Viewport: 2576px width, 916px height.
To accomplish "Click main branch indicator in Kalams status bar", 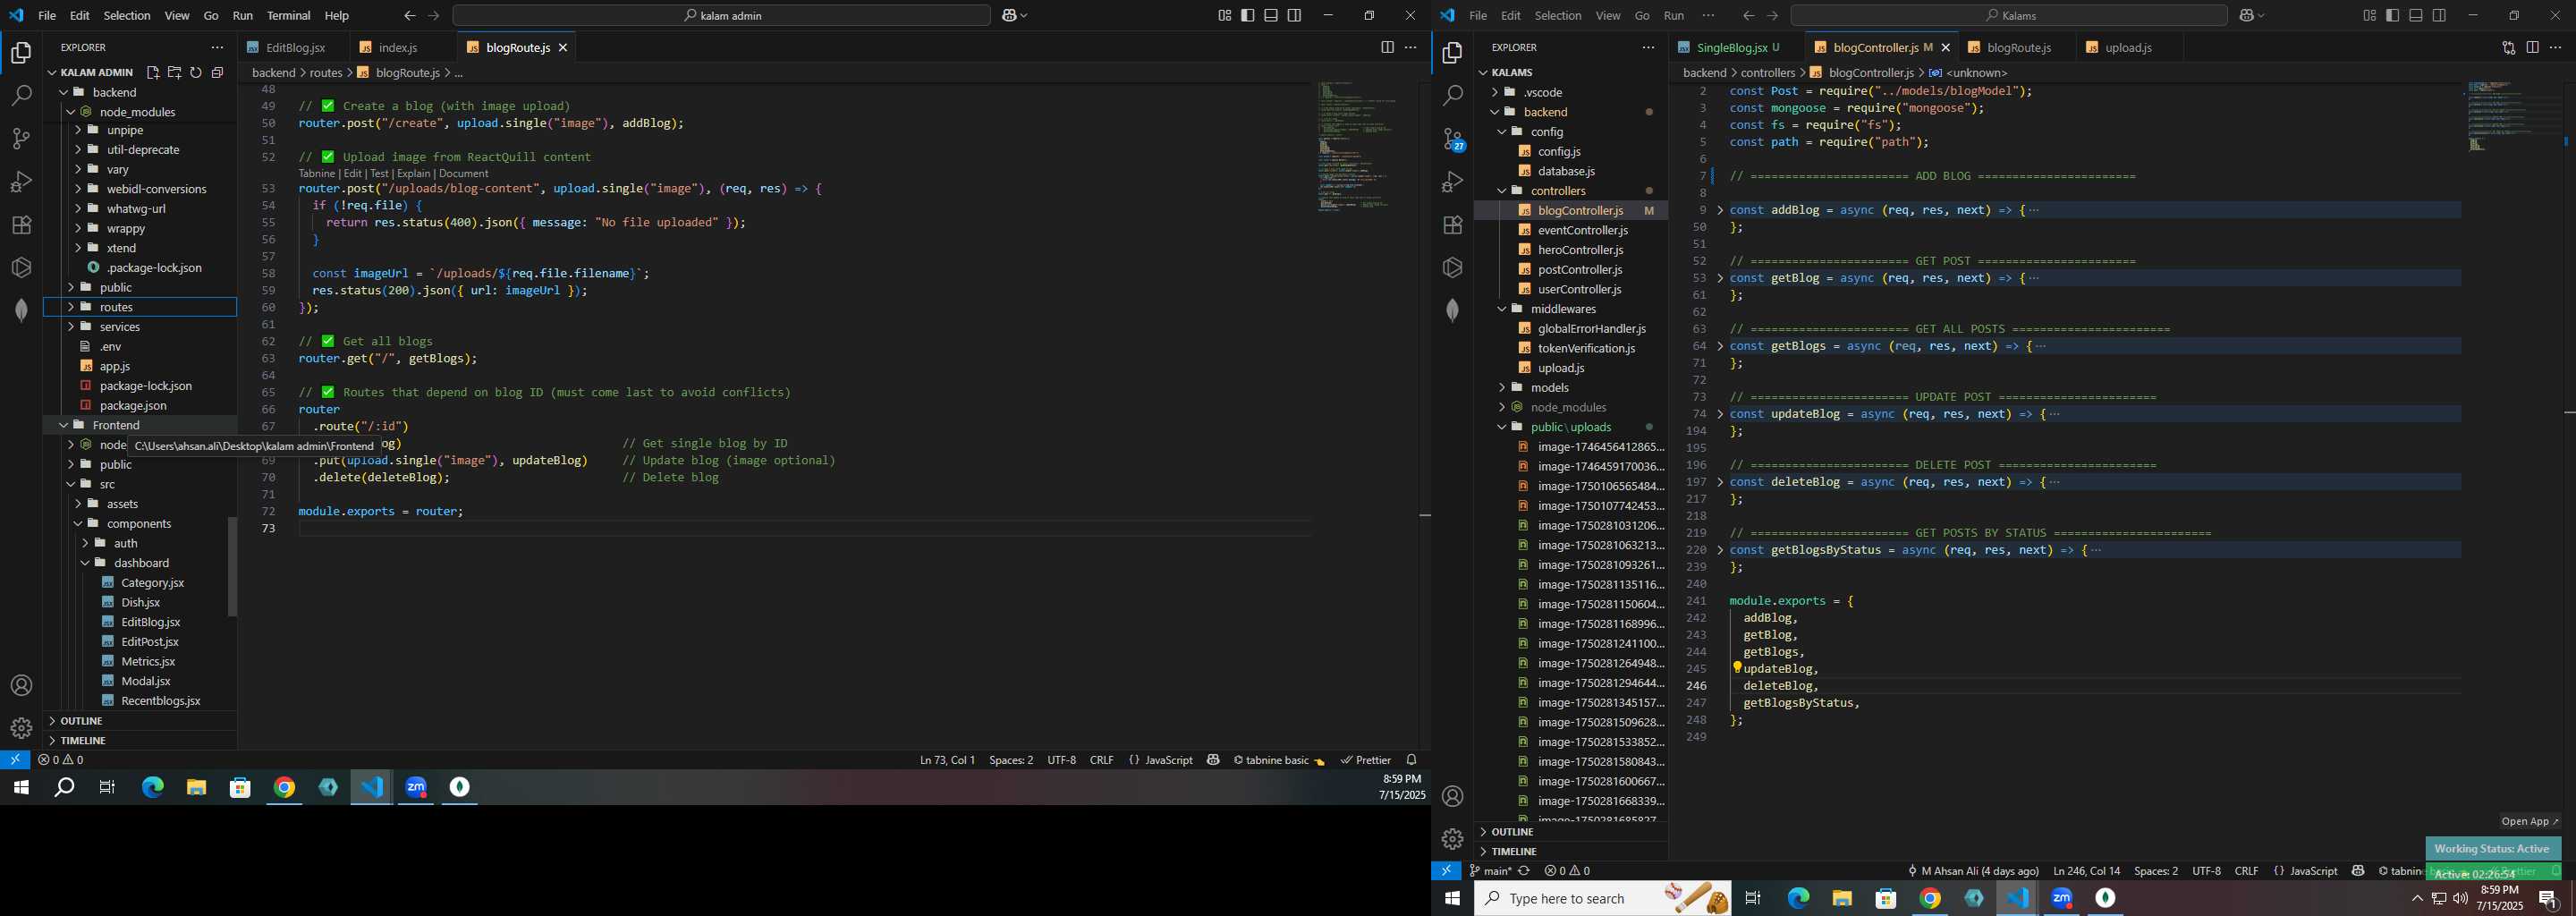I will click(x=1492, y=871).
